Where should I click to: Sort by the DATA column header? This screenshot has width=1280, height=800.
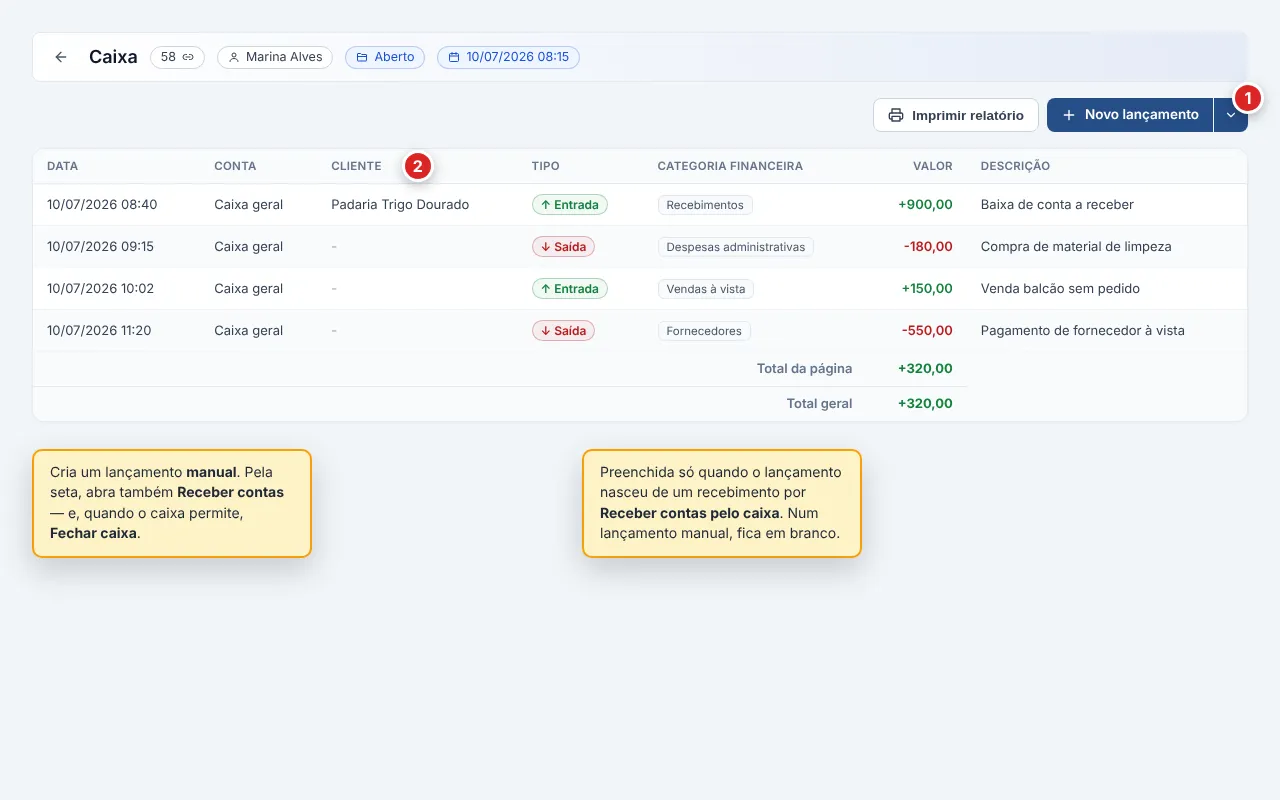point(62,166)
